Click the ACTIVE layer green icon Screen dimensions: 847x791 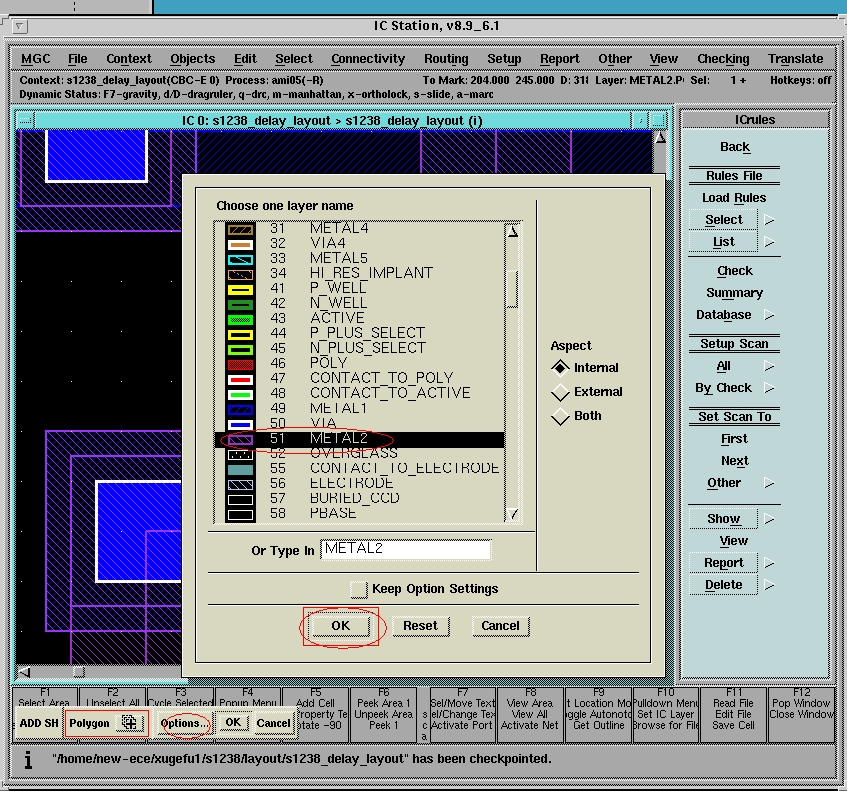(x=240, y=318)
